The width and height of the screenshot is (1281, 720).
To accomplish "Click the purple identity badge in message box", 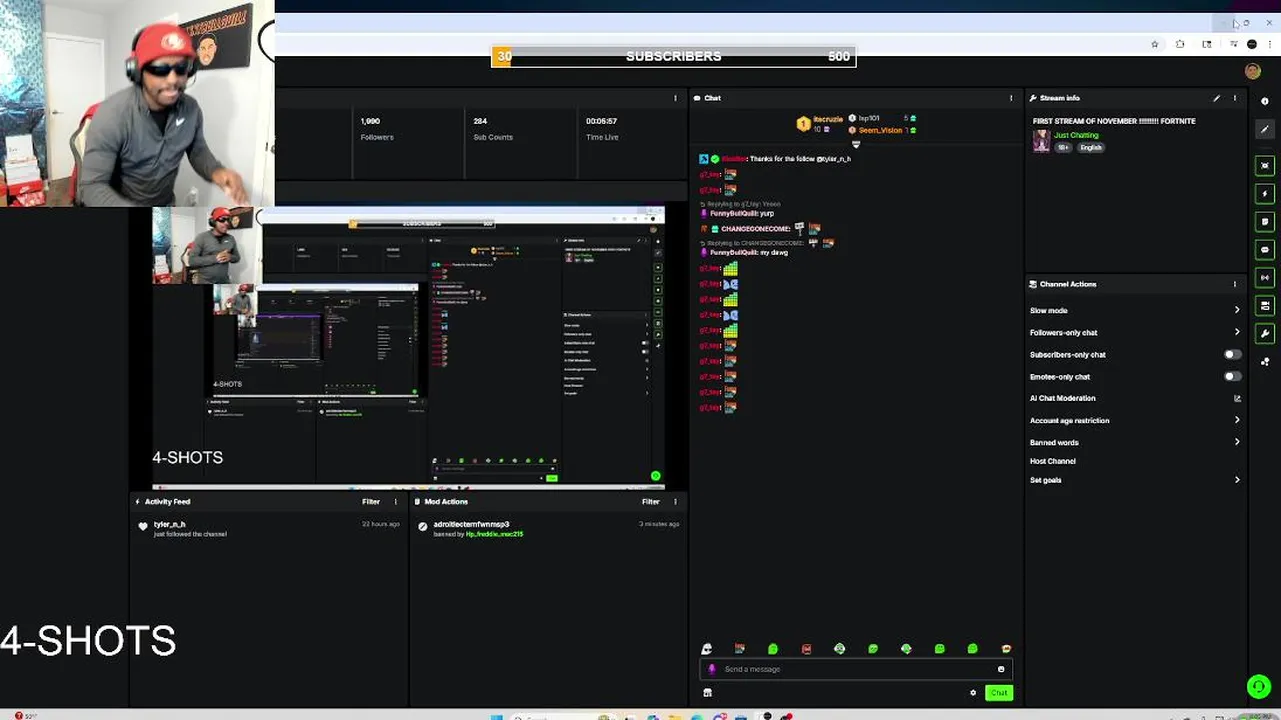I will tap(712, 669).
